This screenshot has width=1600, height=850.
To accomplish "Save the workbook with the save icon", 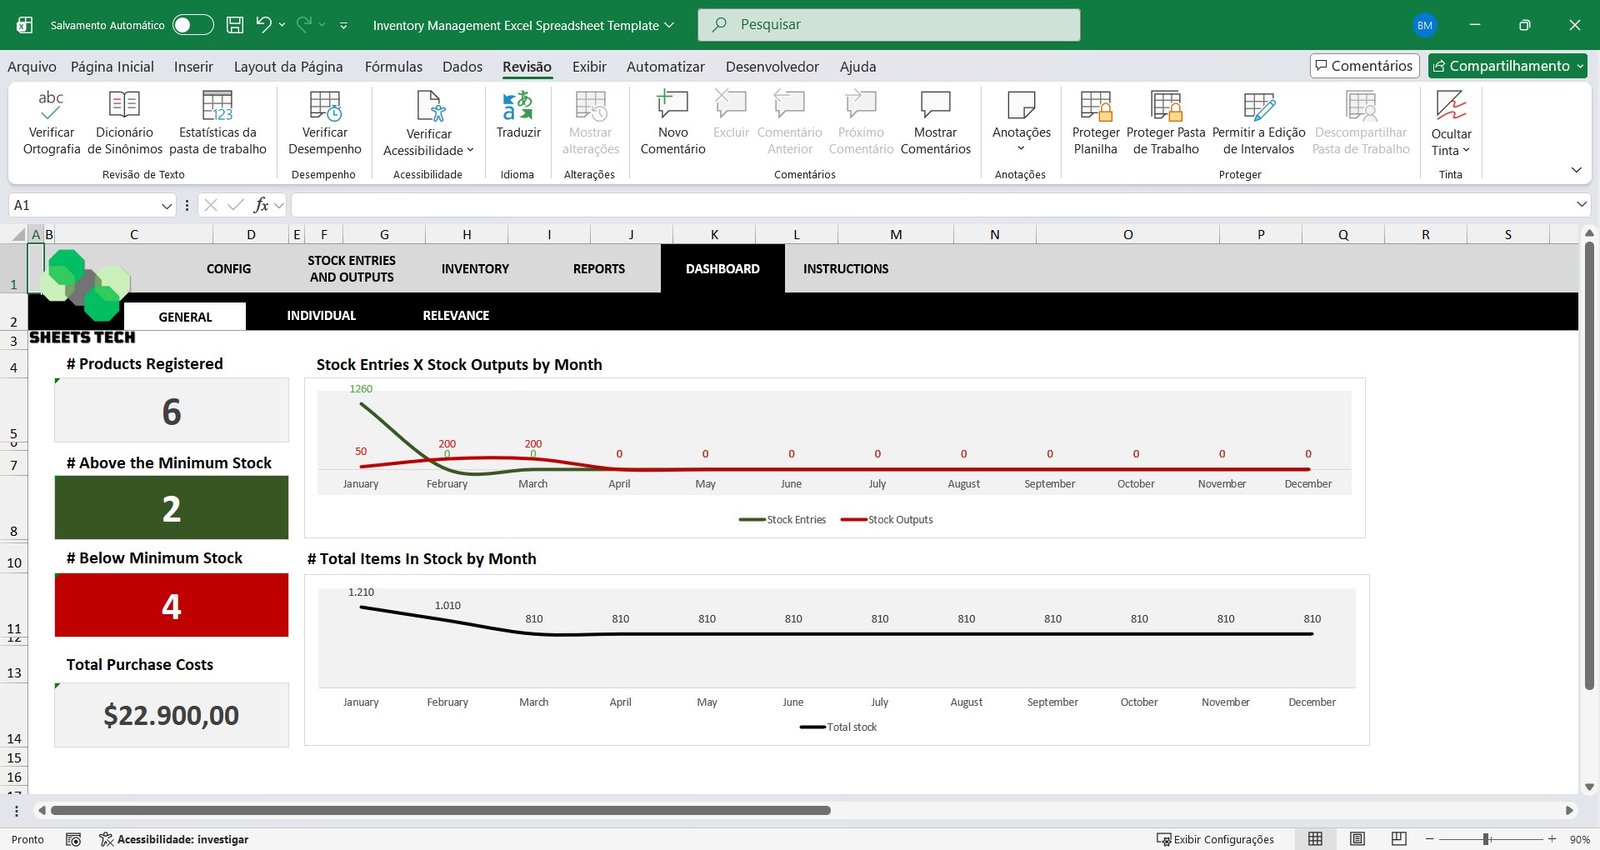I will pyautogui.click(x=235, y=25).
